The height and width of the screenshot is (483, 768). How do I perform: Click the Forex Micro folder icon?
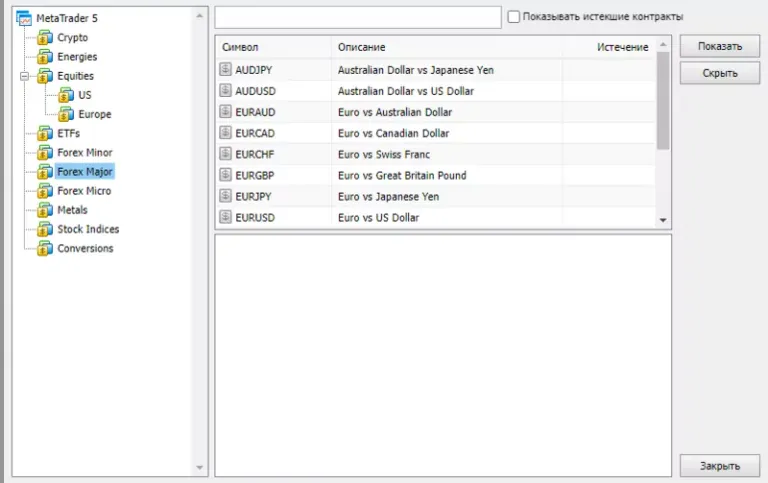[x=45, y=191]
